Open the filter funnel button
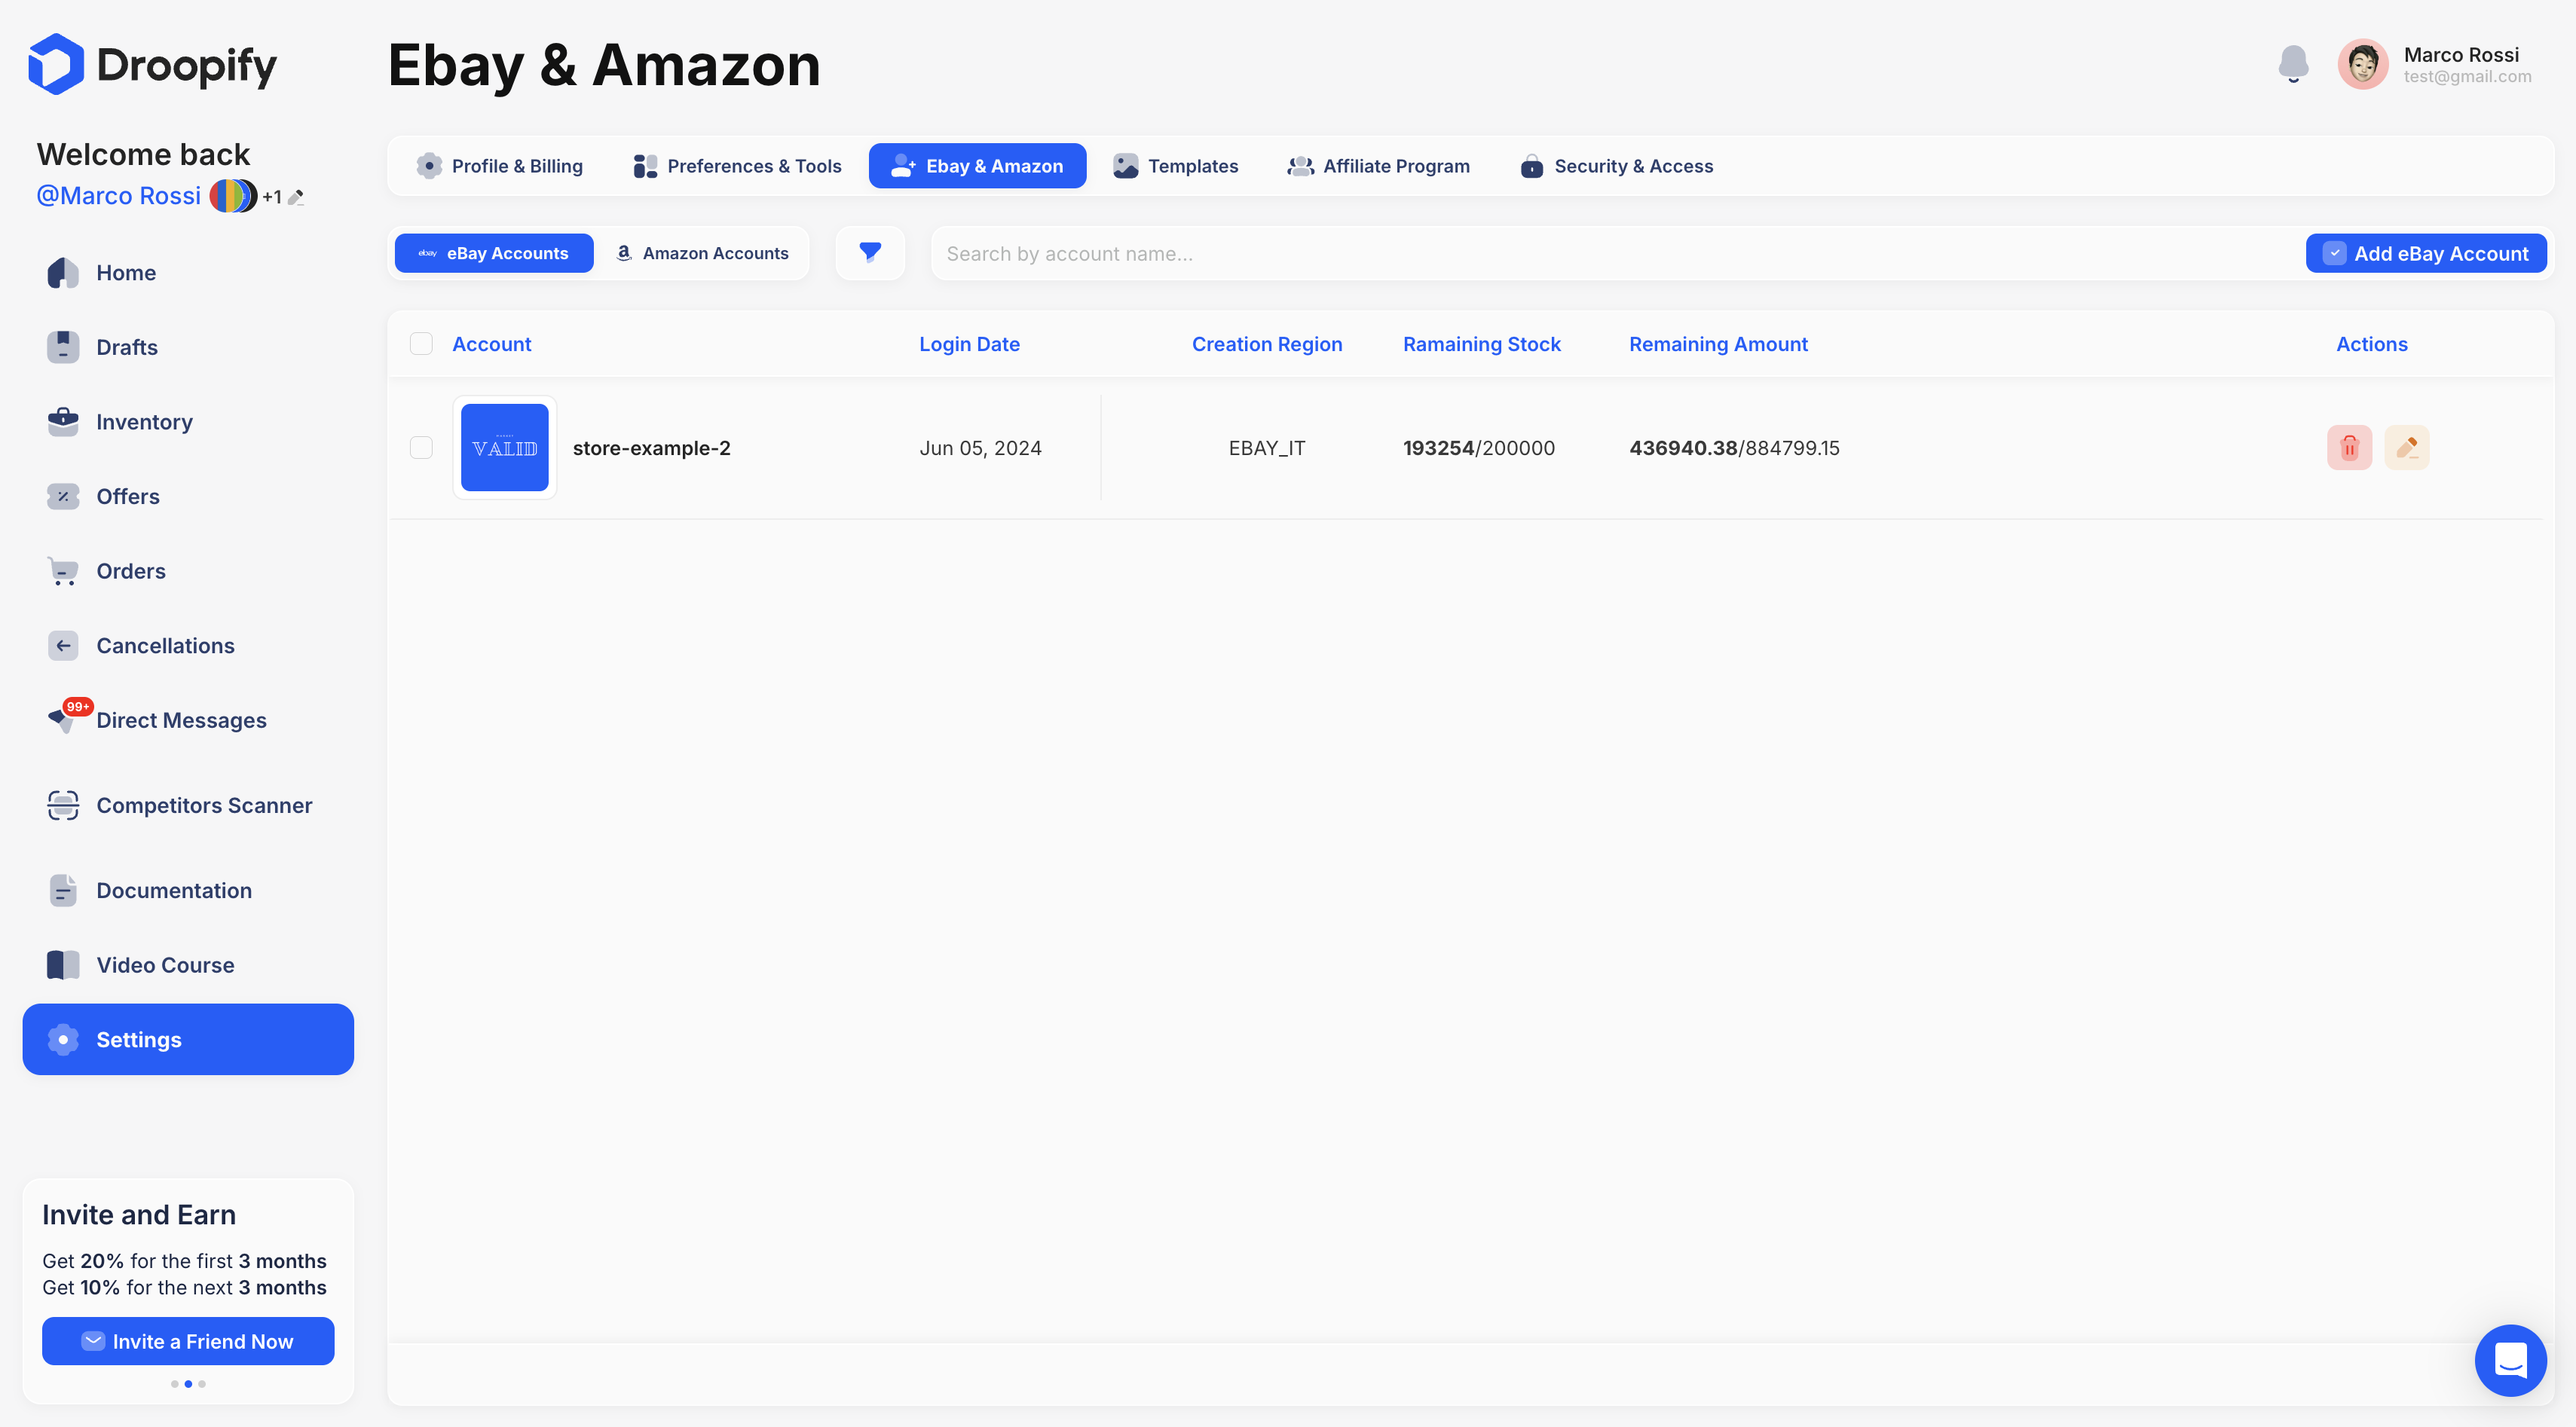This screenshot has width=2576, height=1427. coord(870,253)
